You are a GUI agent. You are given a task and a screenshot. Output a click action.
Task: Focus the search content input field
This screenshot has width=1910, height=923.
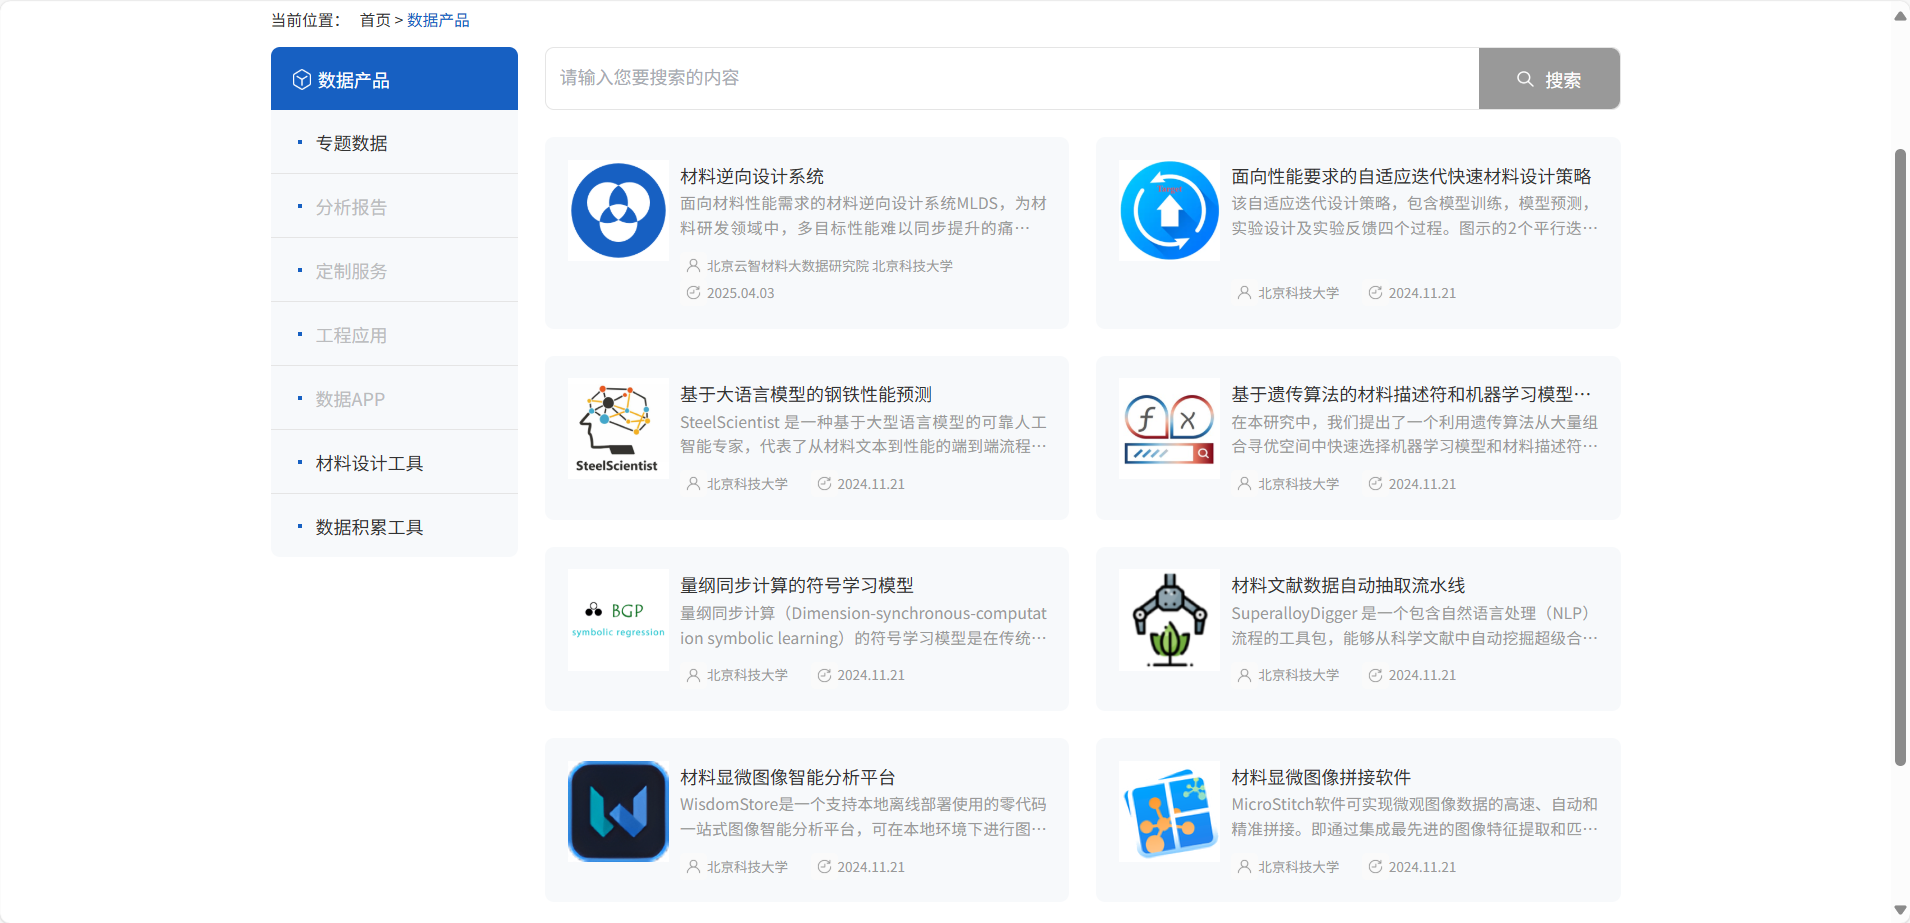pos(1010,78)
